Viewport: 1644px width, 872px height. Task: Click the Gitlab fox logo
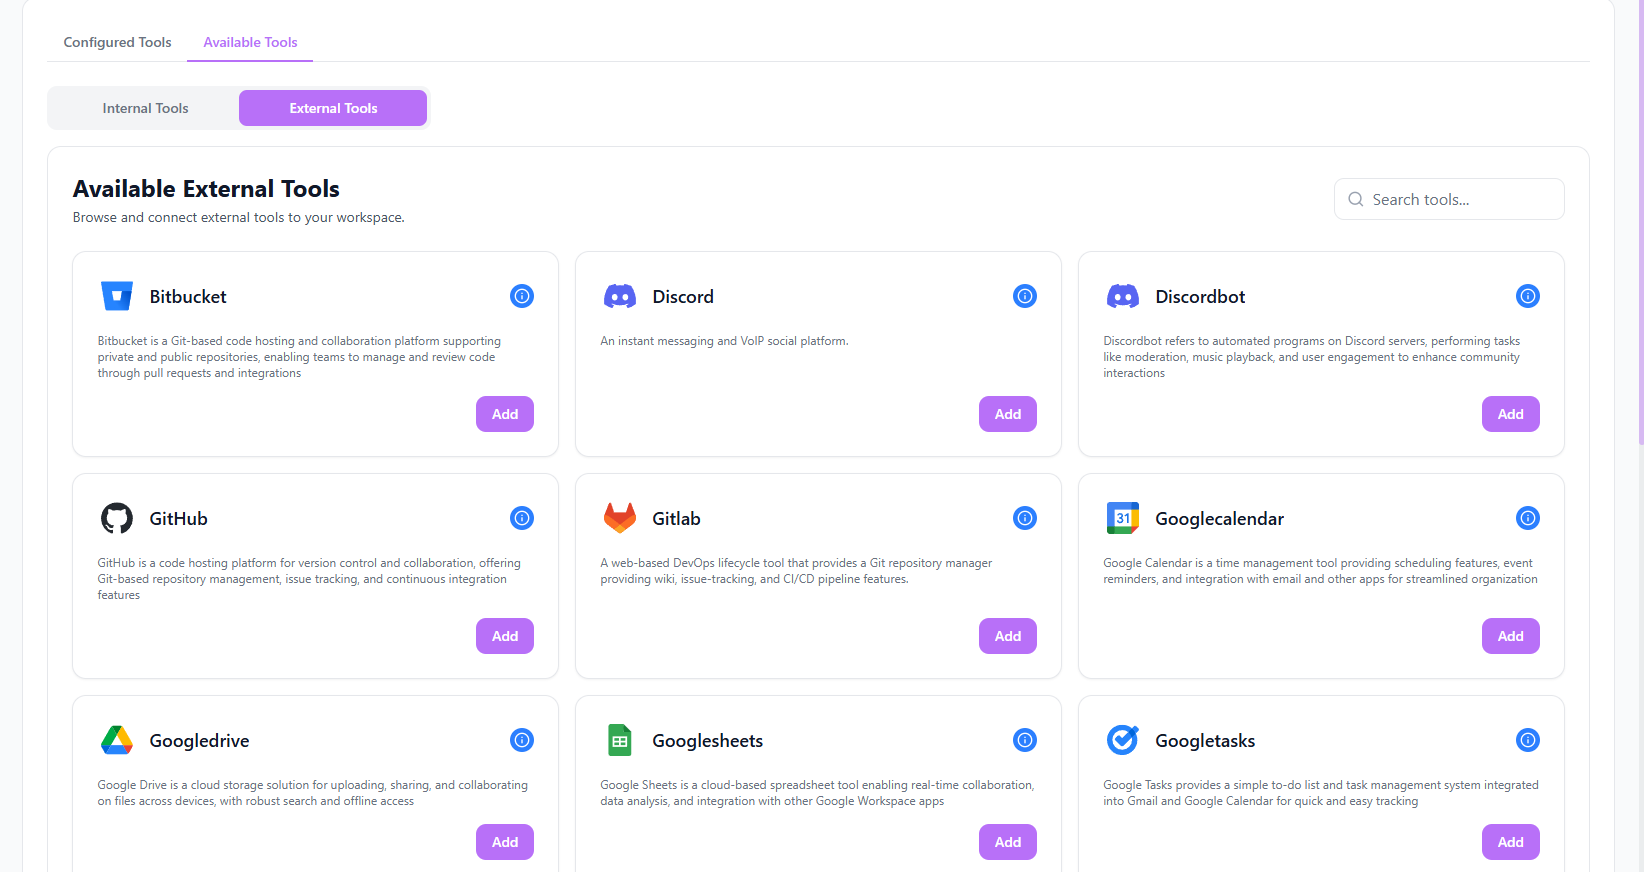620,518
